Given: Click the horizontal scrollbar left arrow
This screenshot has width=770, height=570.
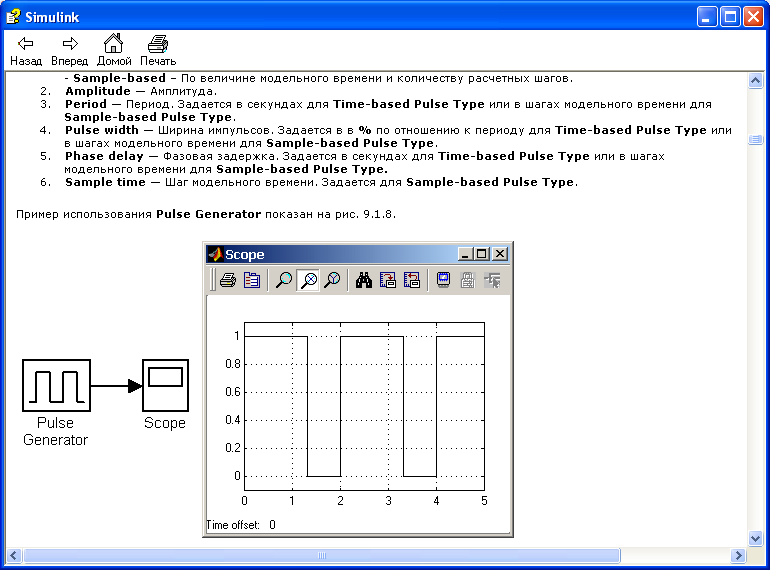Looking at the screenshot, I should click(x=13, y=555).
